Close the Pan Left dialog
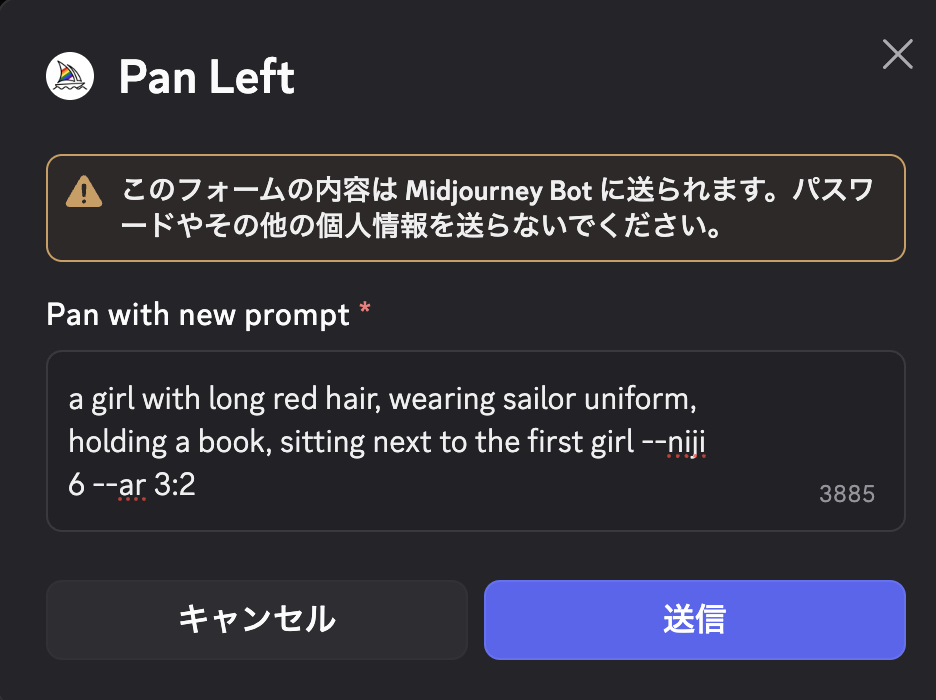 (x=897, y=55)
